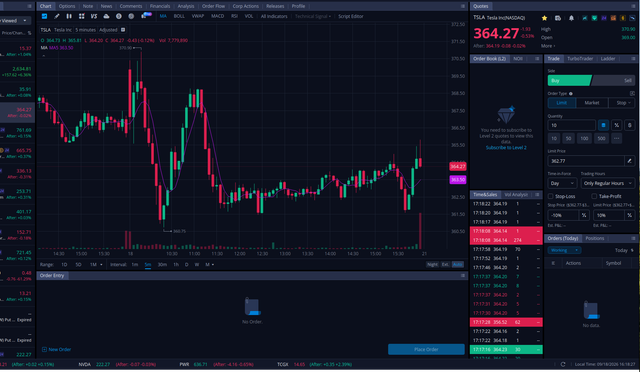Image resolution: width=640 pixels, height=372 pixels.
Task: Select the chart type icon in chart toolbar
Action: pyautogui.click(x=44, y=16)
